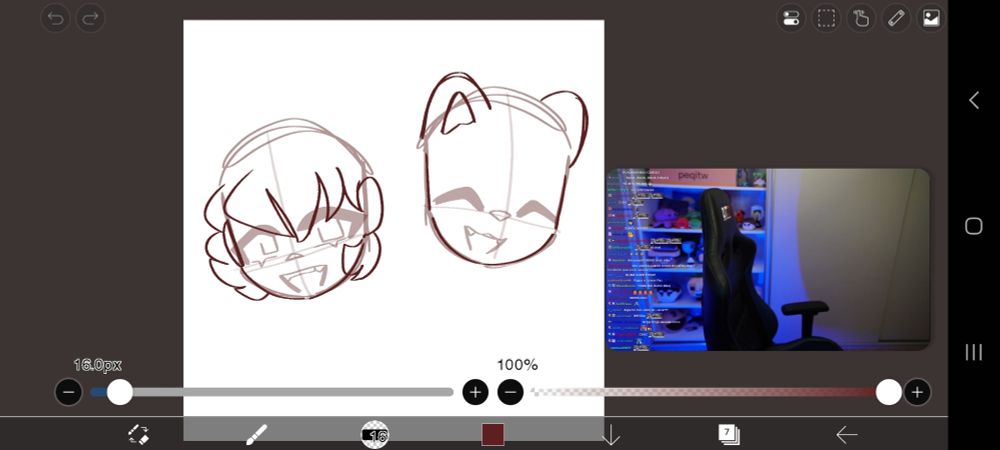The height and width of the screenshot is (450, 1000).
Task: Tap the Android recent apps button
Action: click(974, 352)
